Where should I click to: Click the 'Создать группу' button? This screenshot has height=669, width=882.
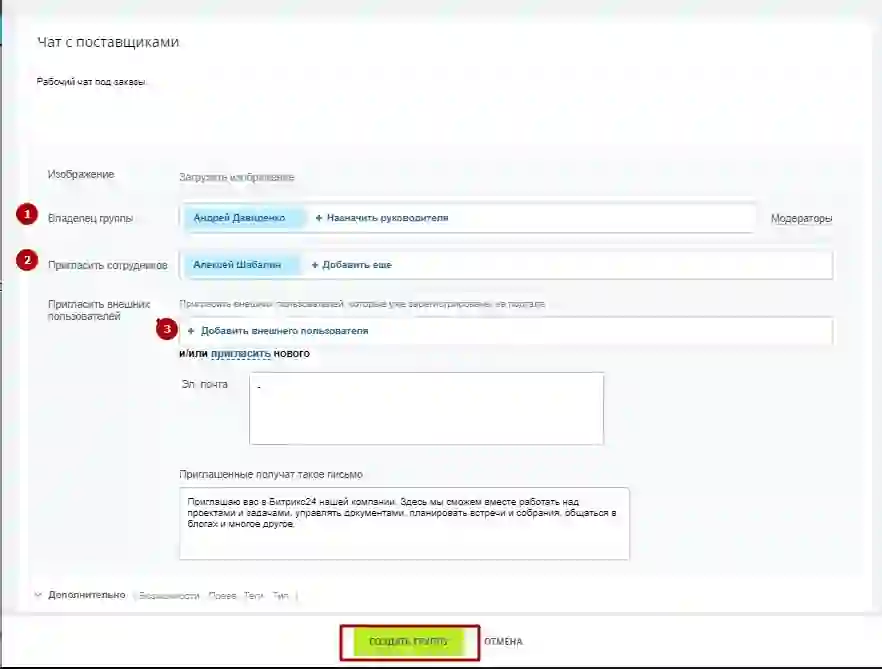(409, 642)
